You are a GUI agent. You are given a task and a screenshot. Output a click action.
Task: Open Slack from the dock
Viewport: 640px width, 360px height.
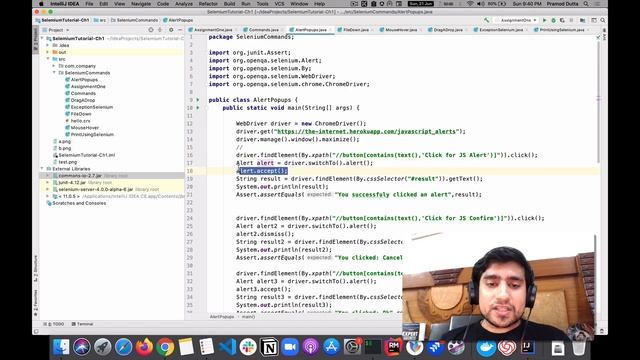coord(248,347)
